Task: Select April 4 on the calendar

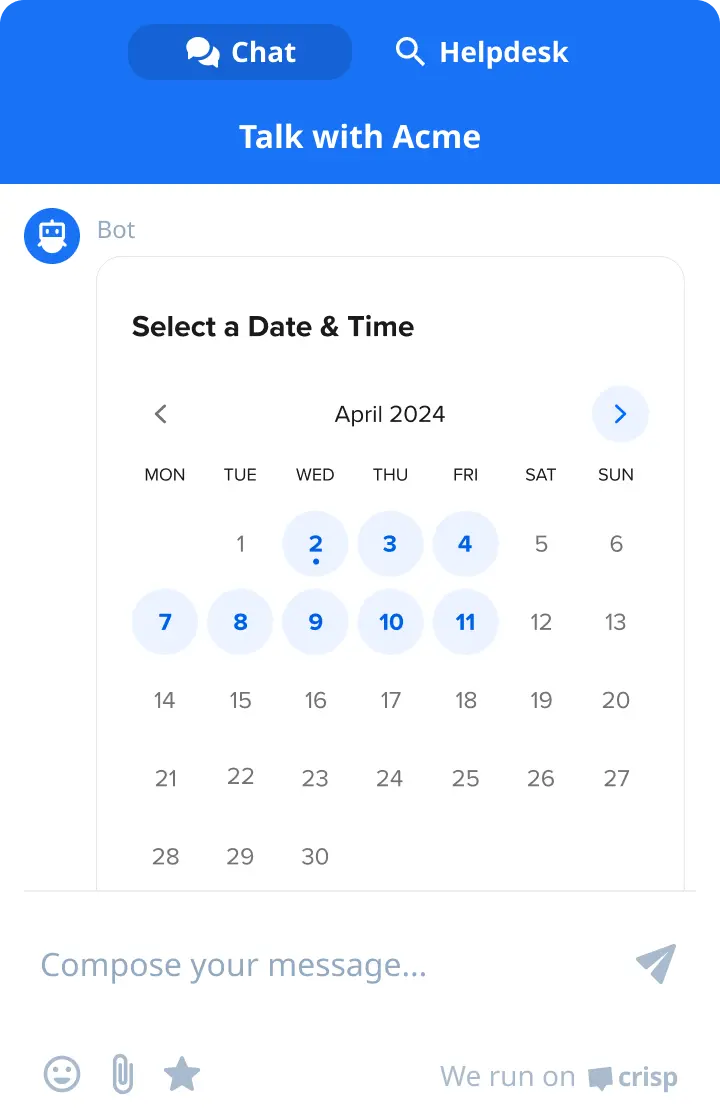Action: [x=465, y=543]
